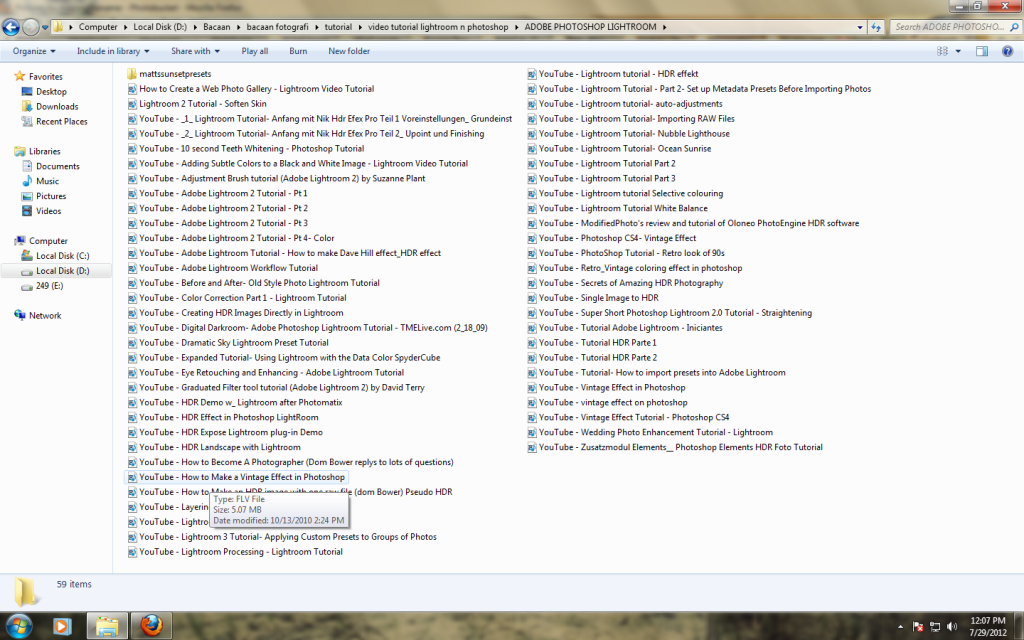Select Single Image to HDR file icon
Image resolution: width=1024 pixels, height=640 pixels.
(532, 298)
